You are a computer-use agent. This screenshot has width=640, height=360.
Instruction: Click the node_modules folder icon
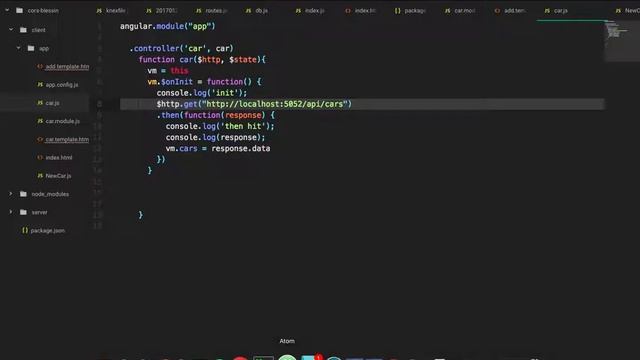[x=23, y=194]
